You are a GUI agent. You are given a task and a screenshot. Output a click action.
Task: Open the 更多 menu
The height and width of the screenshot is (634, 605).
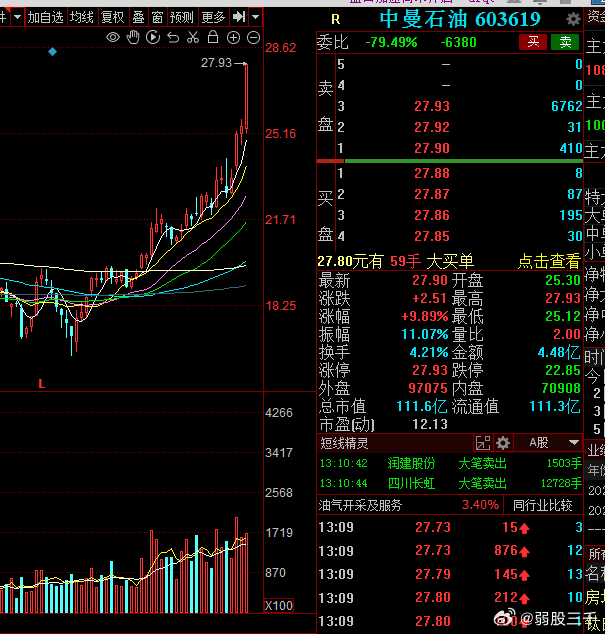tap(213, 17)
